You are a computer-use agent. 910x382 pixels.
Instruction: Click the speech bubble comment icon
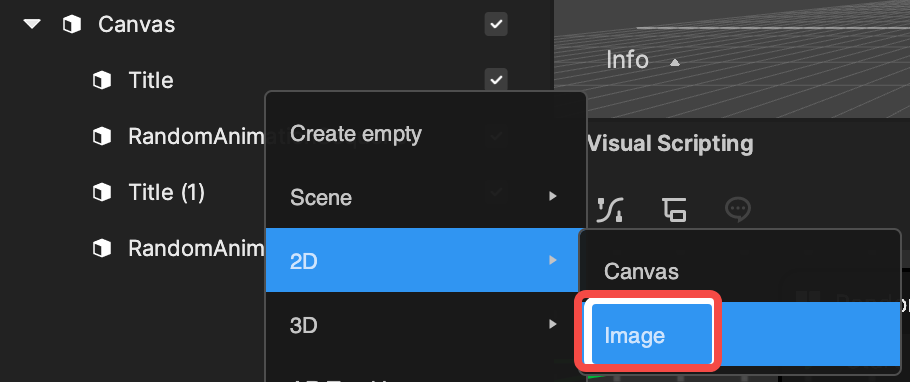point(738,210)
